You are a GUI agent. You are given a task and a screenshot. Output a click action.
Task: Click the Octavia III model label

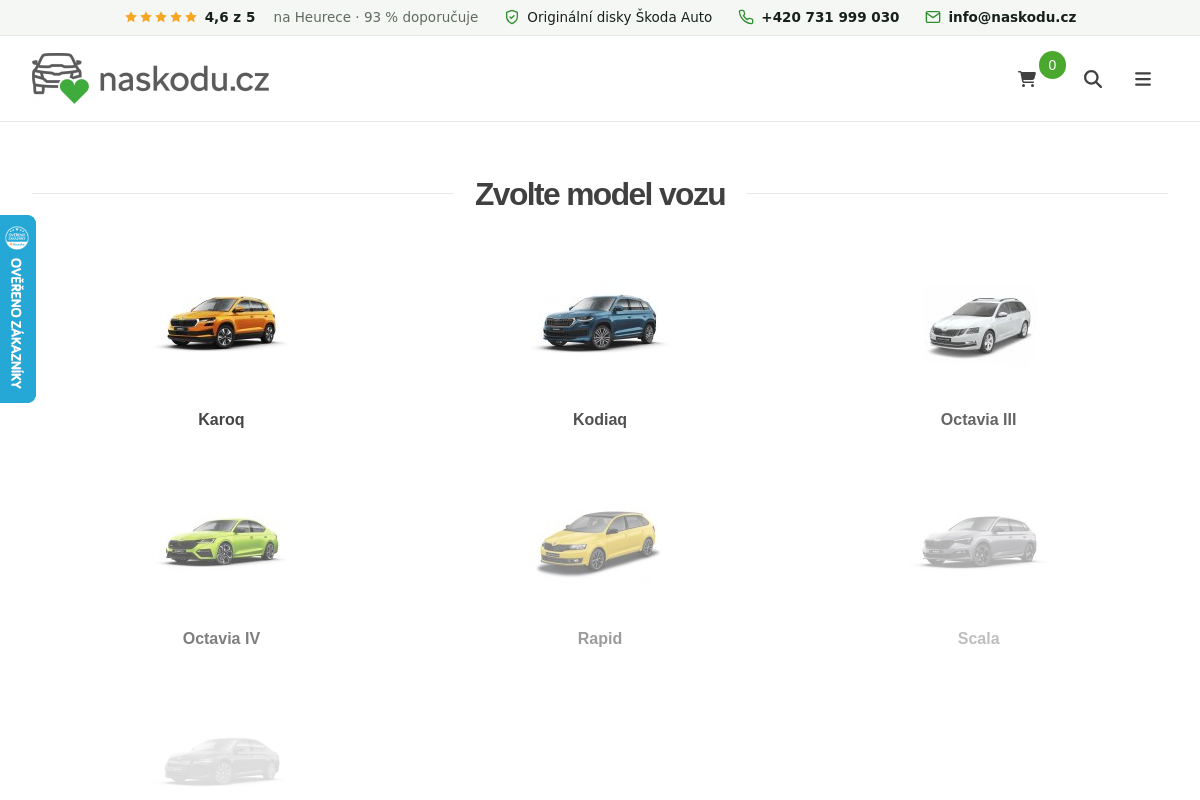click(979, 420)
